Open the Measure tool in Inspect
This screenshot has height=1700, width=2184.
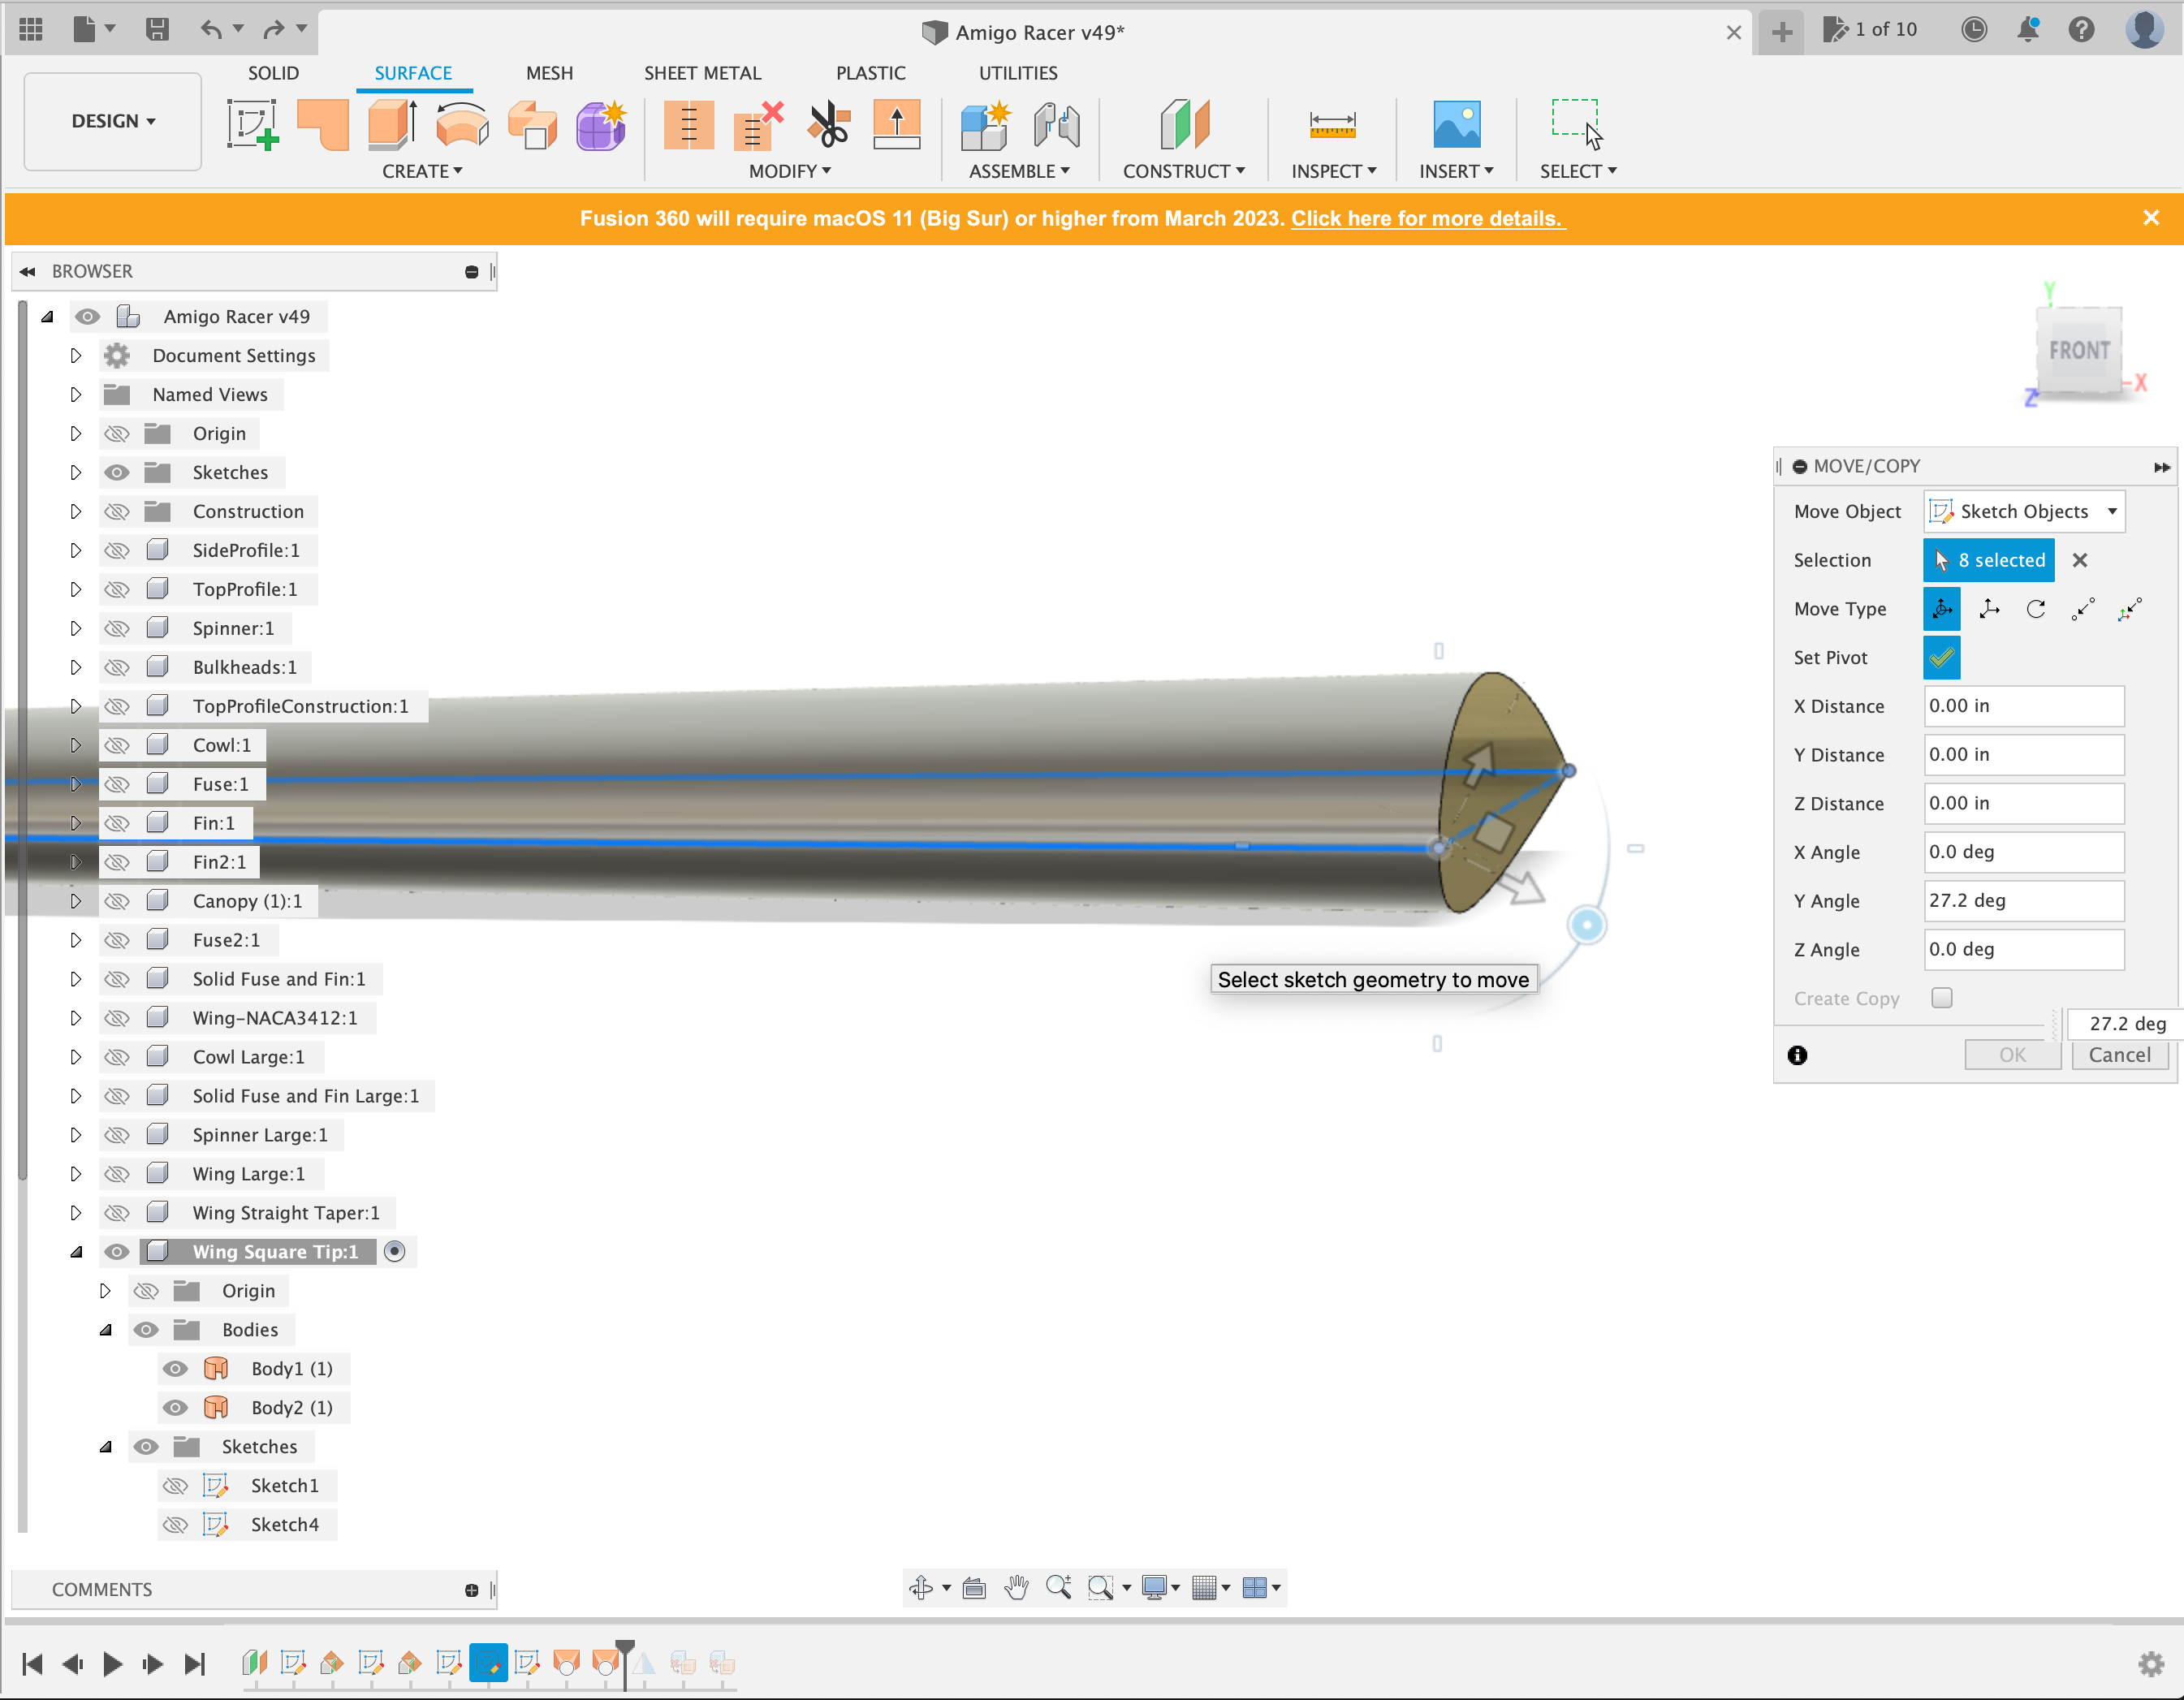(x=1332, y=125)
